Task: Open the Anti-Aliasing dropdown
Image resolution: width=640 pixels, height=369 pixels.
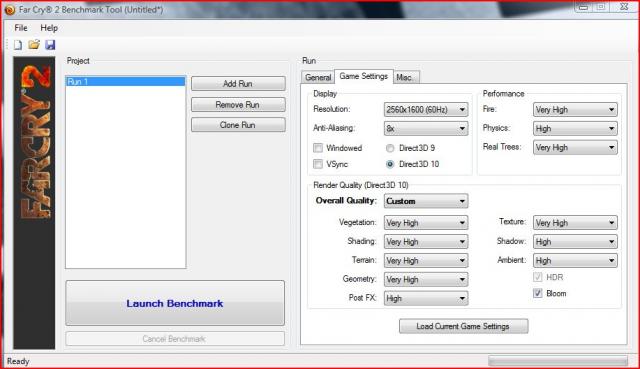Action: [426, 129]
